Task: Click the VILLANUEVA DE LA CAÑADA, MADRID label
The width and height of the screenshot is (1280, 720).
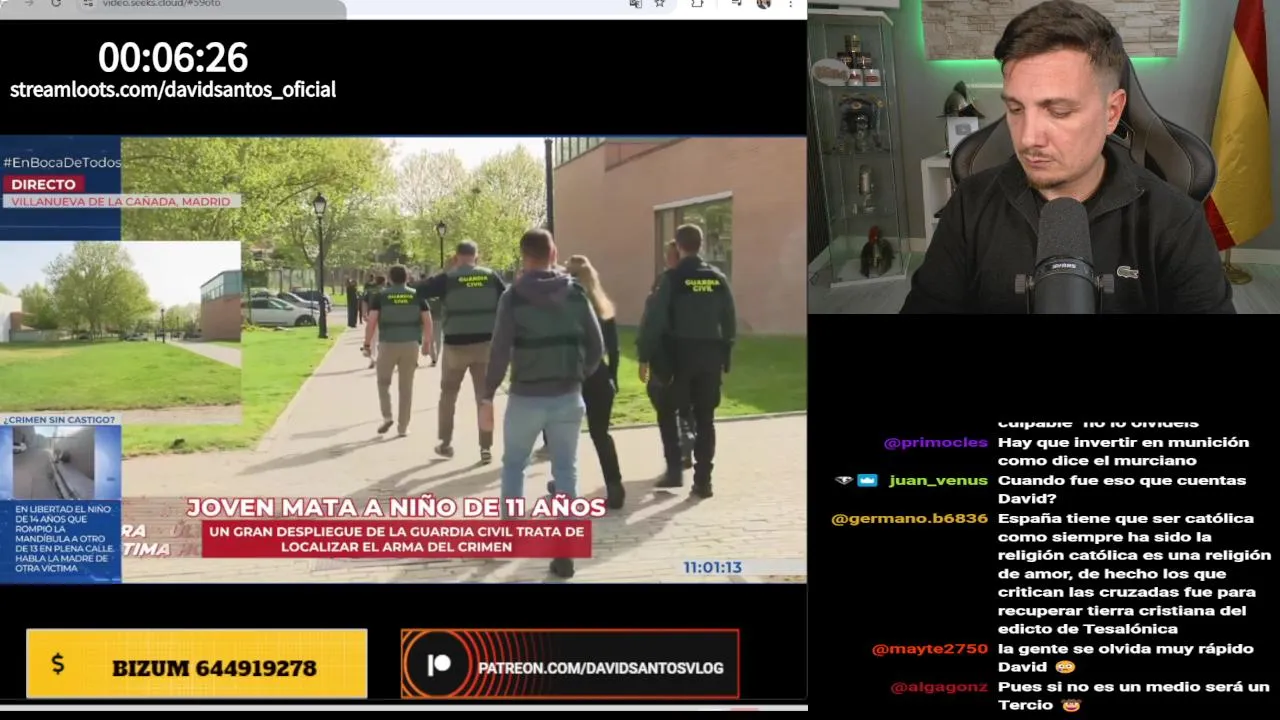Action: click(121, 202)
